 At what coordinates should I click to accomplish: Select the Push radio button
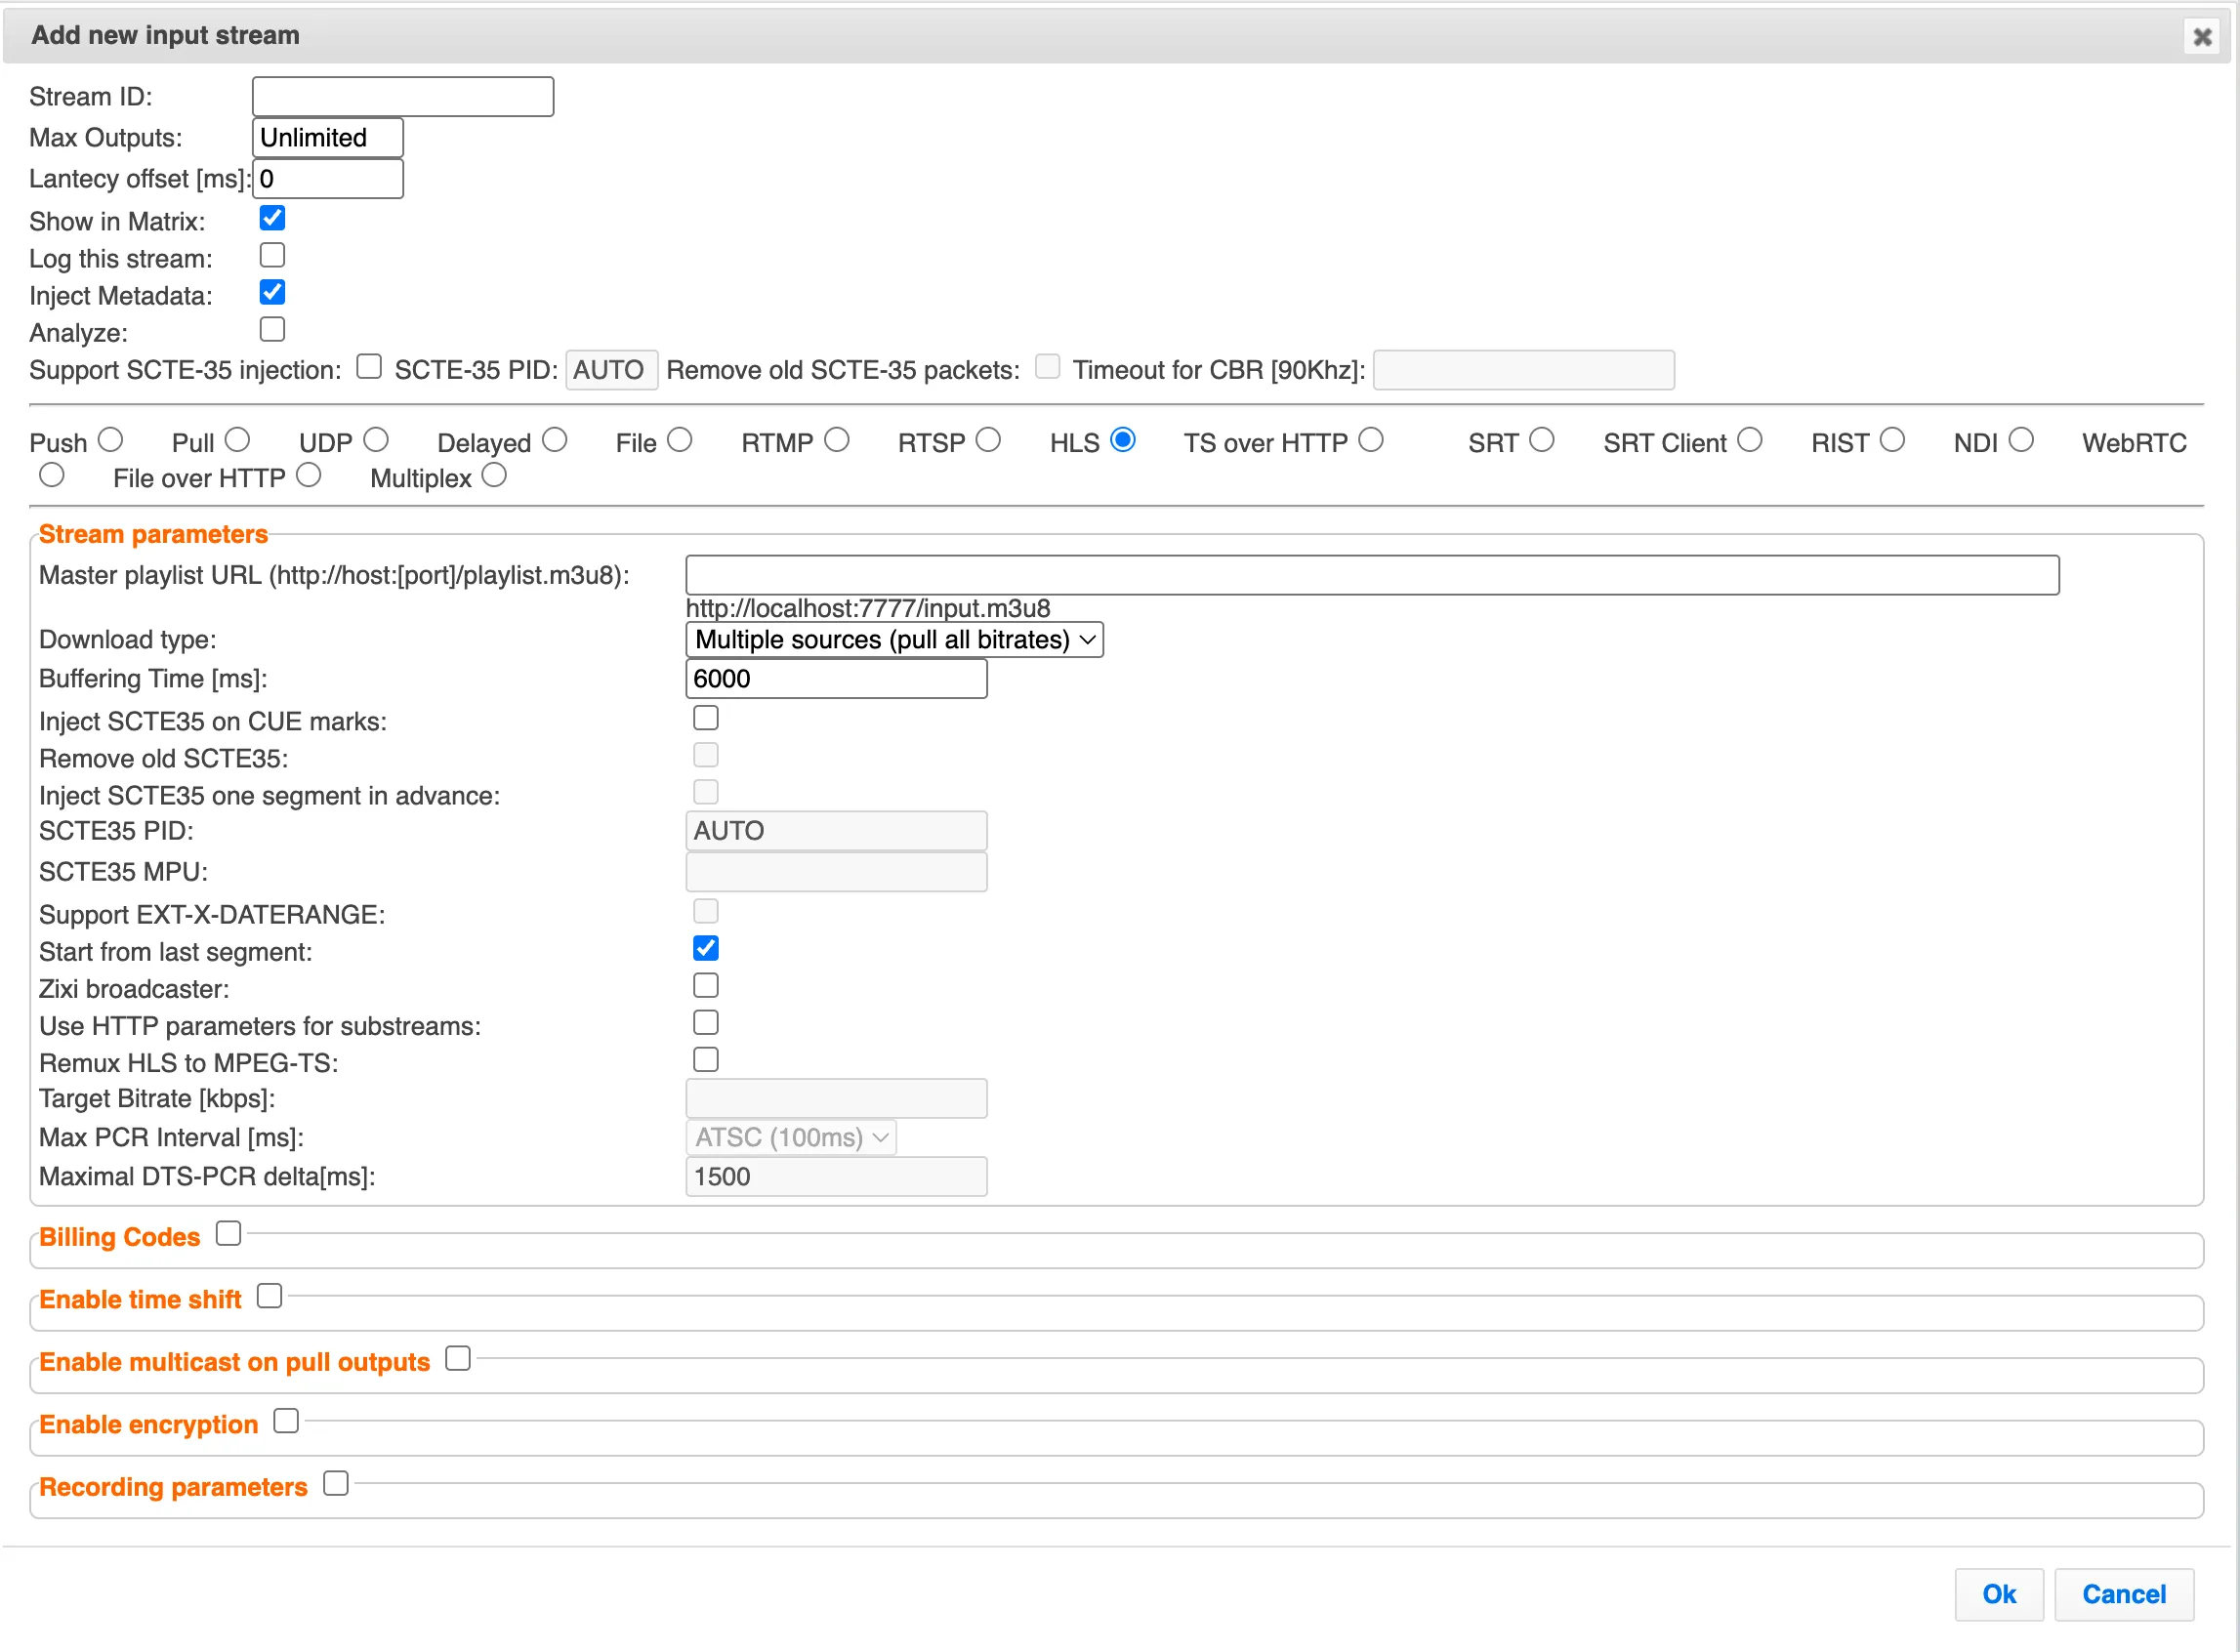pyautogui.click(x=110, y=440)
